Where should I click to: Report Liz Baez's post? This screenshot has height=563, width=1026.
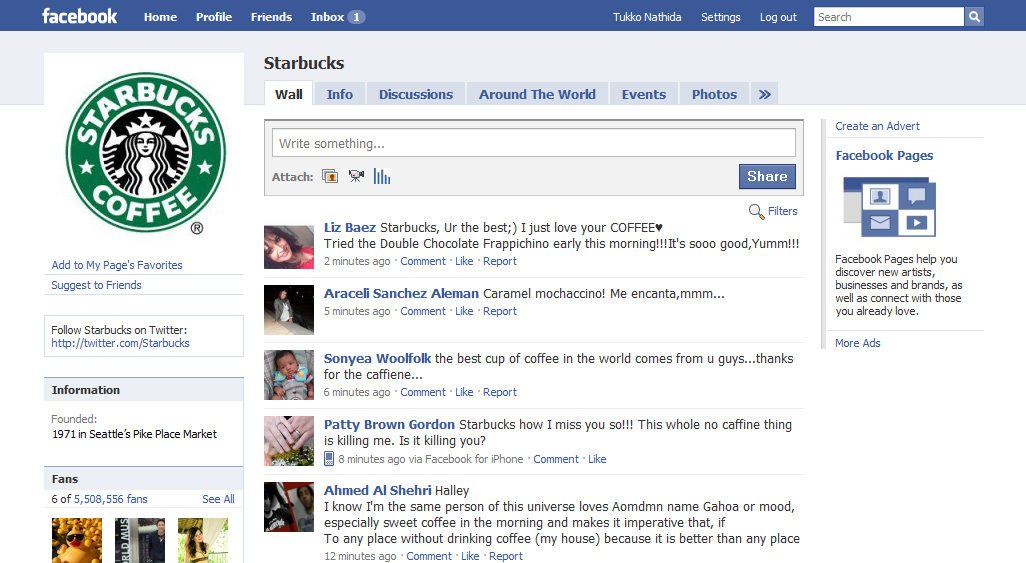pyautogui.click(x=500, y=261)
